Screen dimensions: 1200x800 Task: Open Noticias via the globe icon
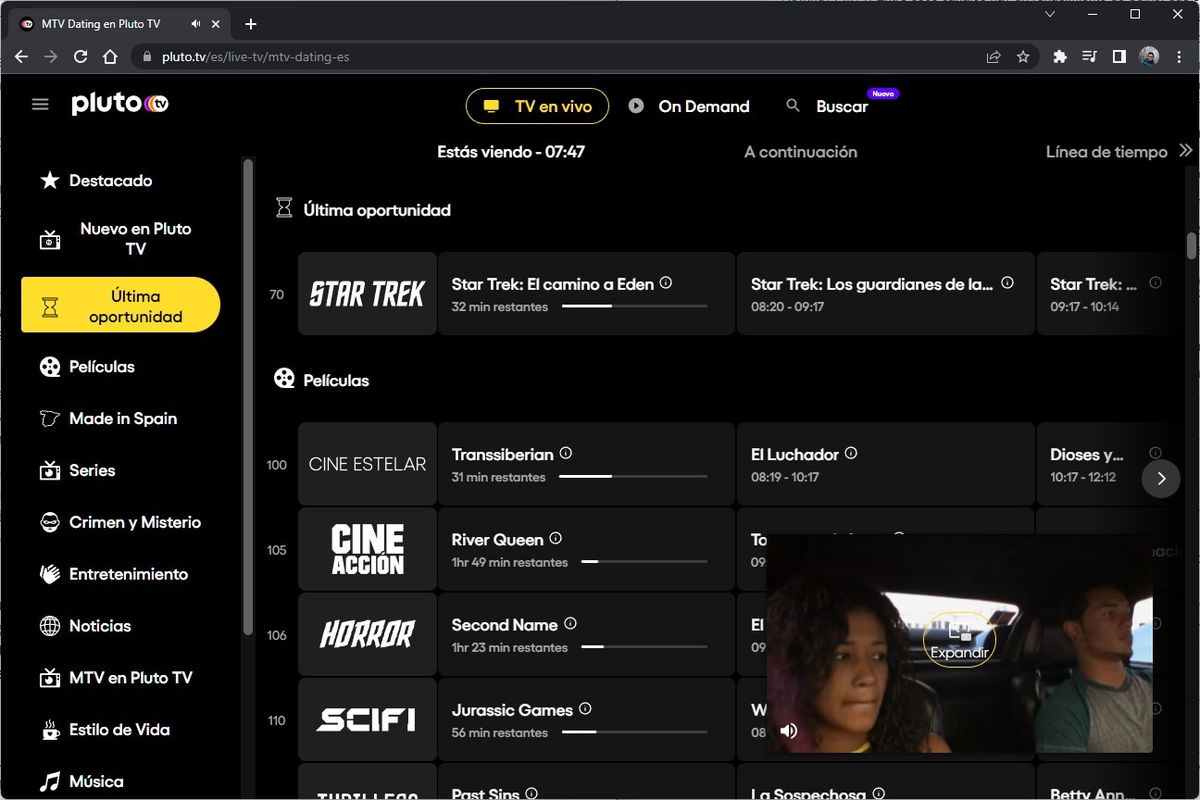[49, 625]
